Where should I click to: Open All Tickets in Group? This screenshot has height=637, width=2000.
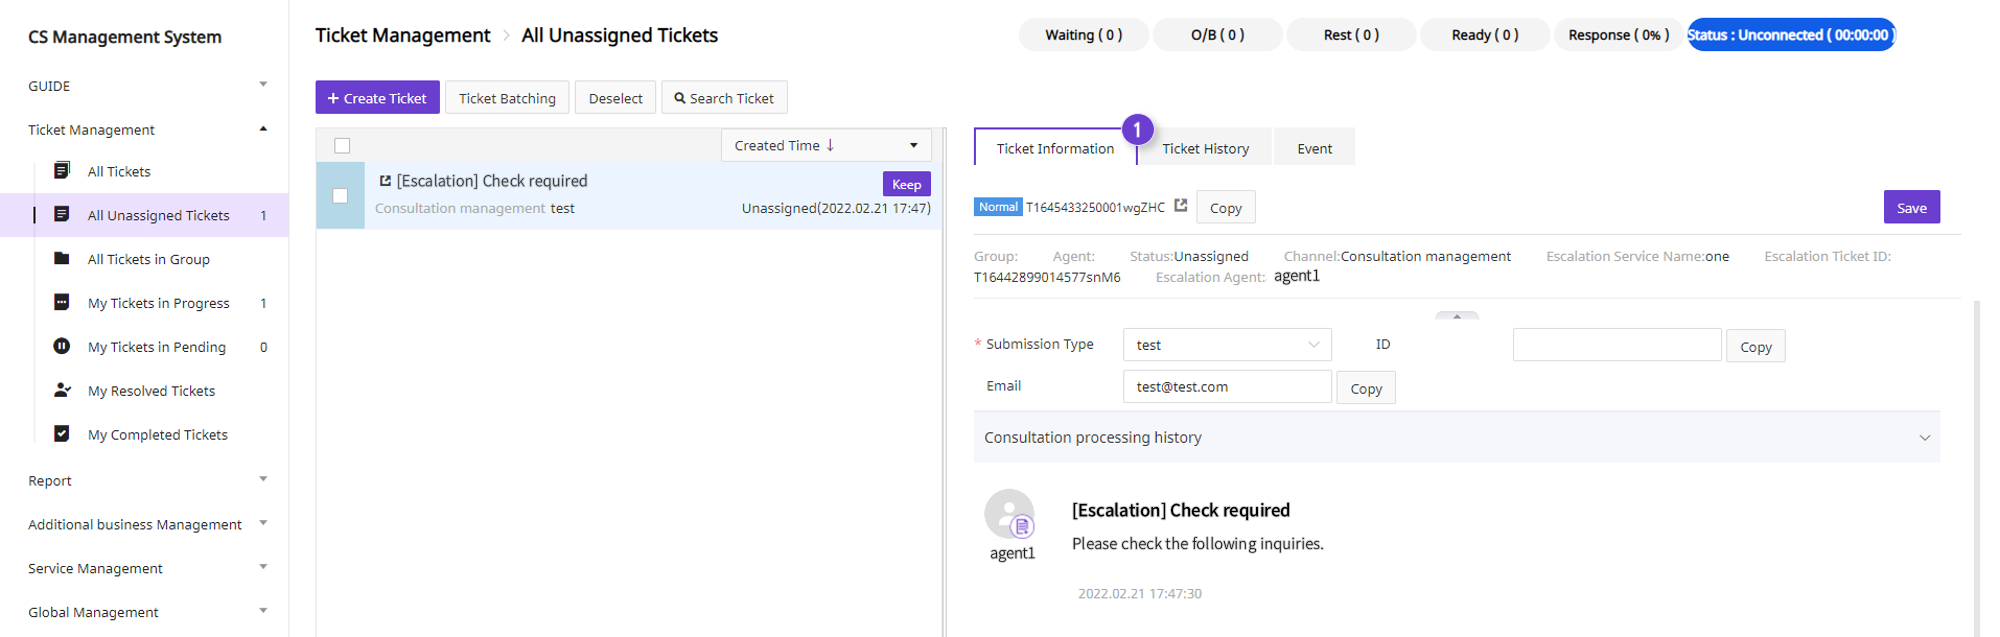(x=148, y=259)
